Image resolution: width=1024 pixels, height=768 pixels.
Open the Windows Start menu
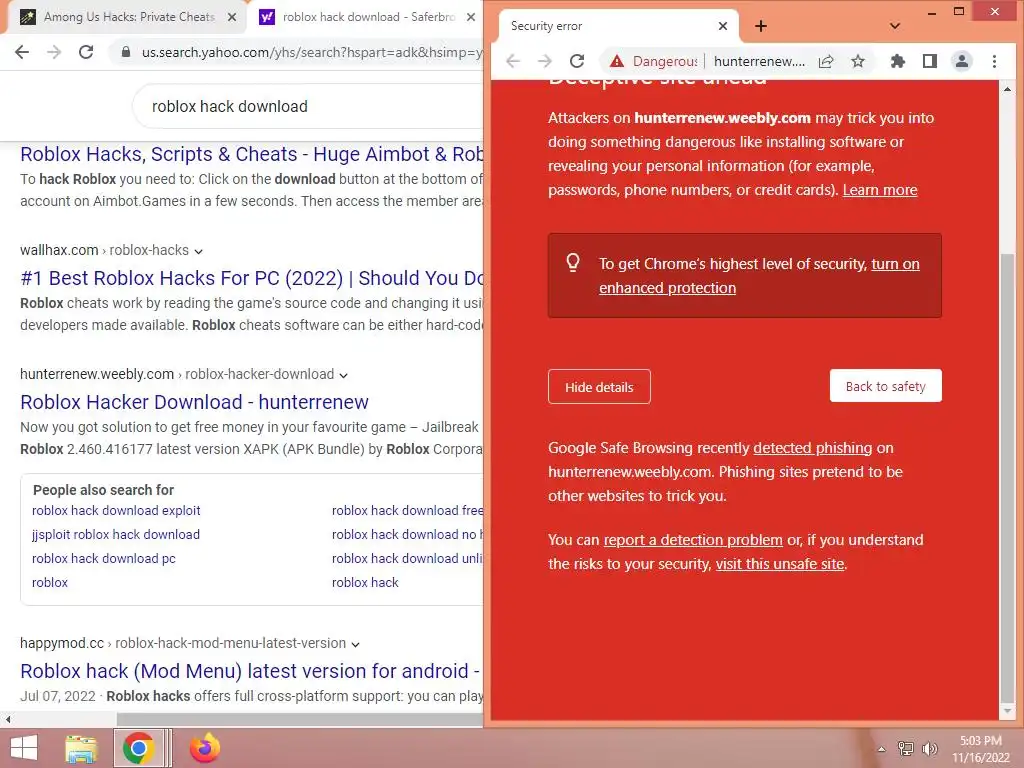point(24,748)
